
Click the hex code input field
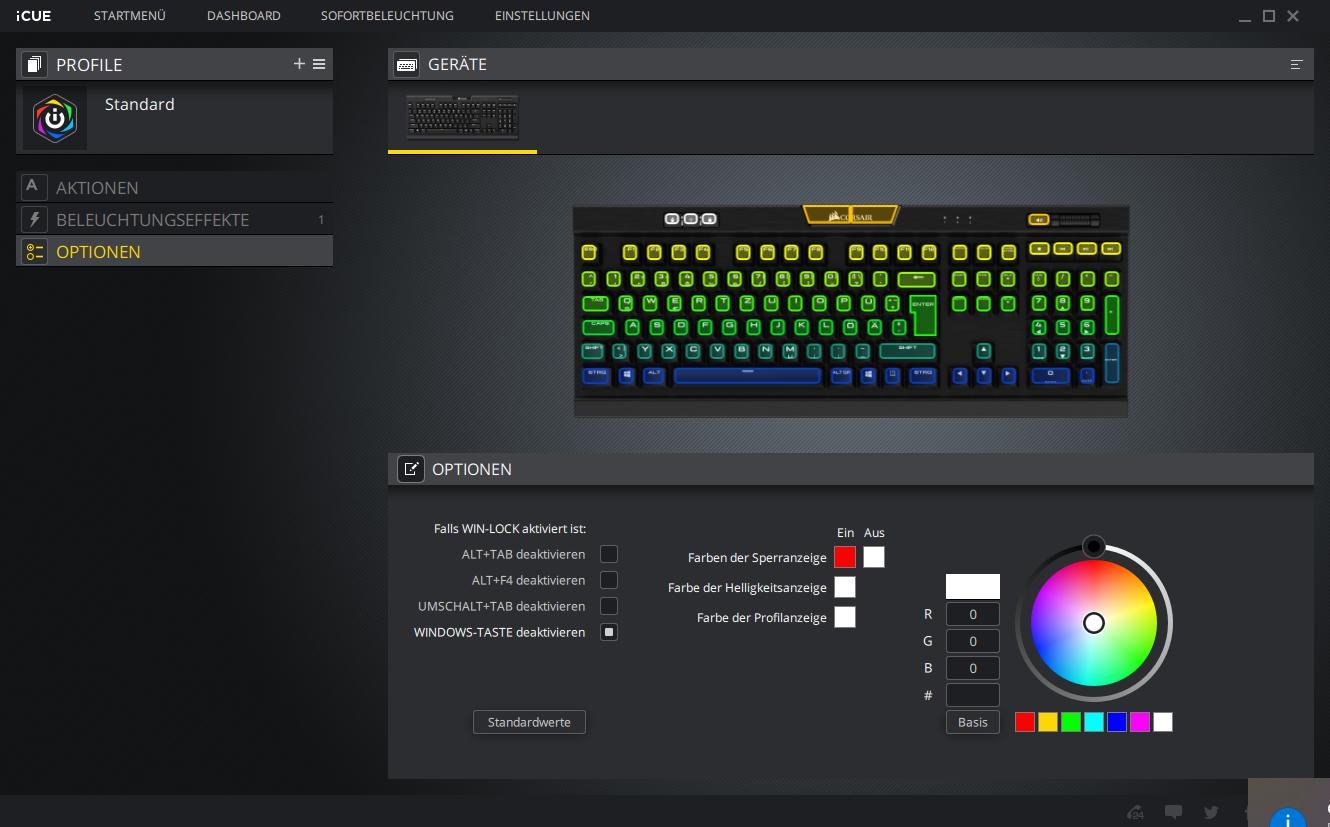pos(973,695)
